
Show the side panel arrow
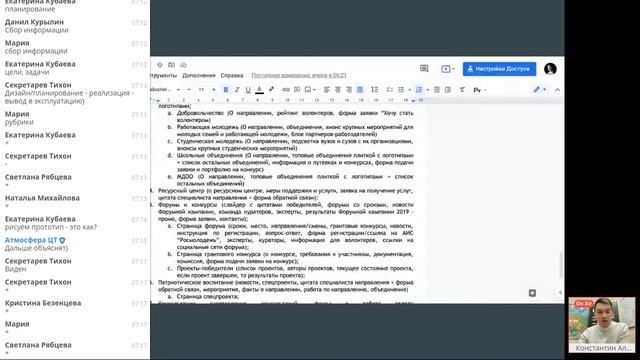[560, 293]
